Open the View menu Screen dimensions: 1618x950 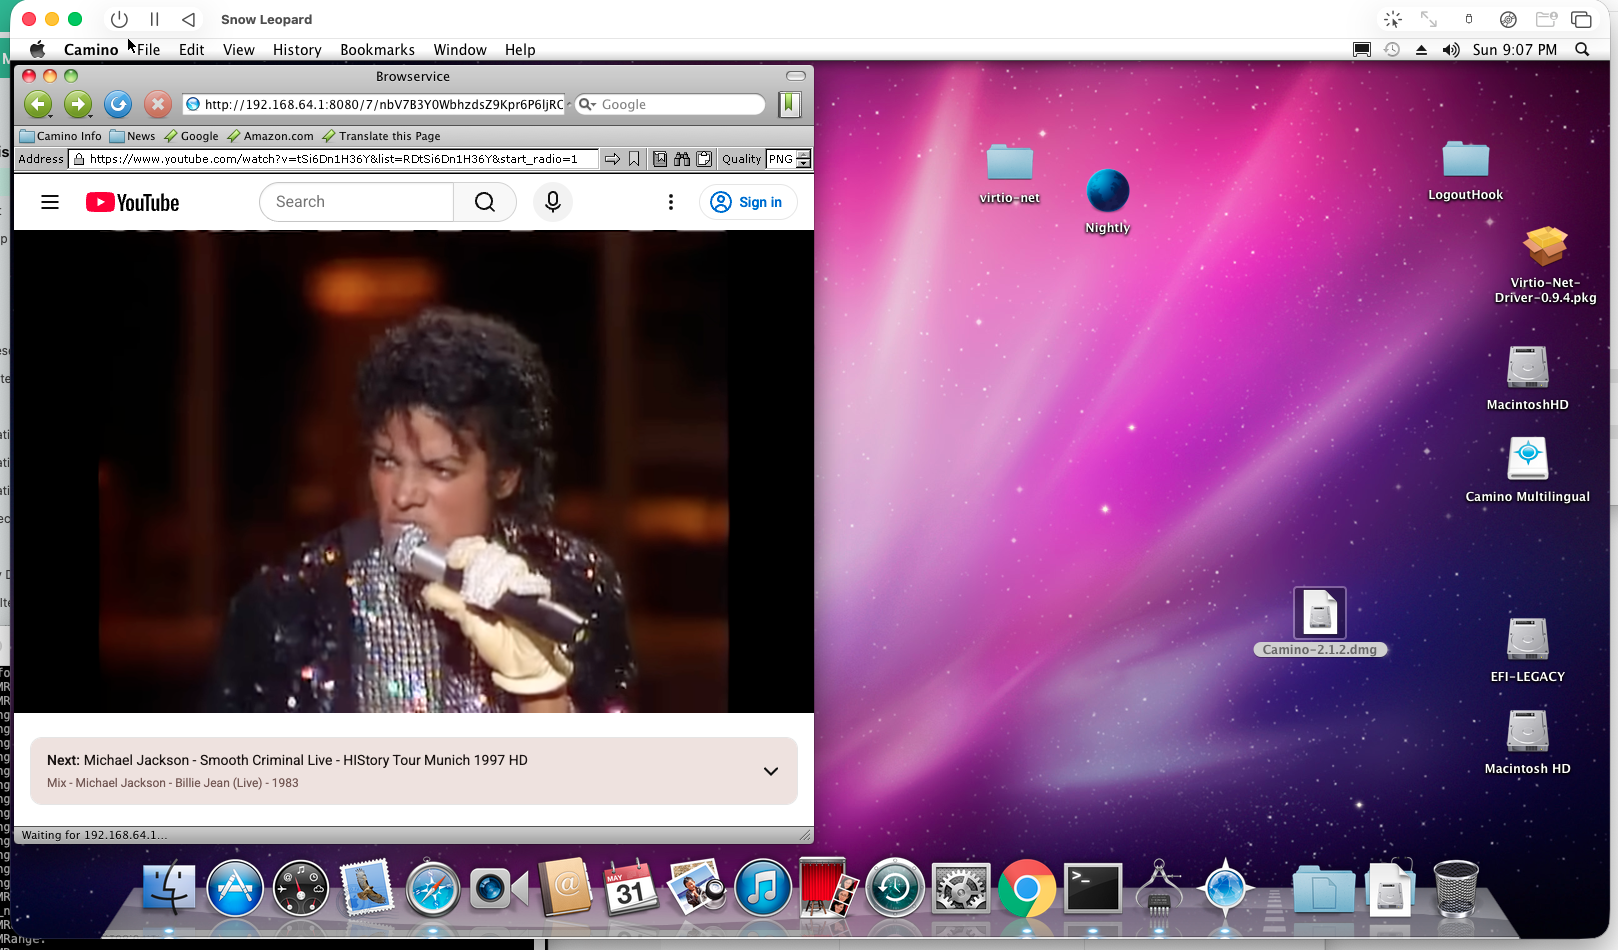click(238, 50)
